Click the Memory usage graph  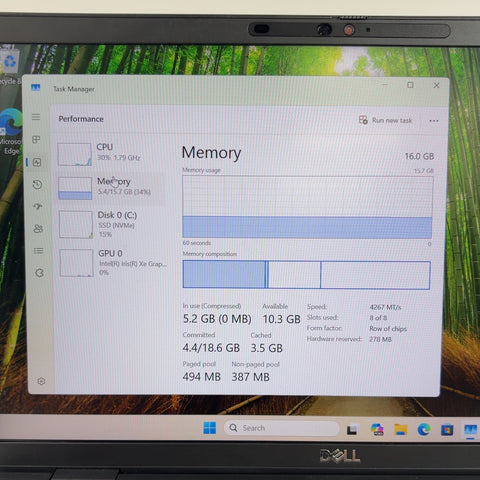click(x=307, y=207)
